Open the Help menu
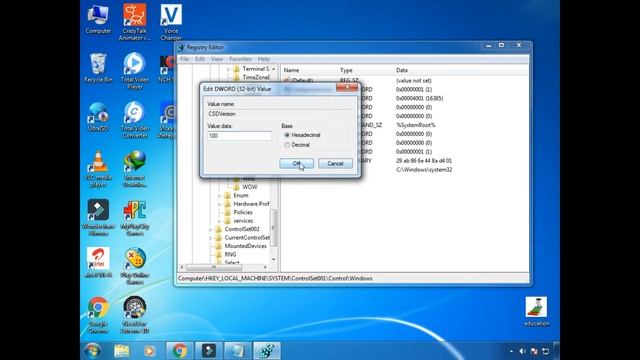The image size is (640, 360). (264, 59)
